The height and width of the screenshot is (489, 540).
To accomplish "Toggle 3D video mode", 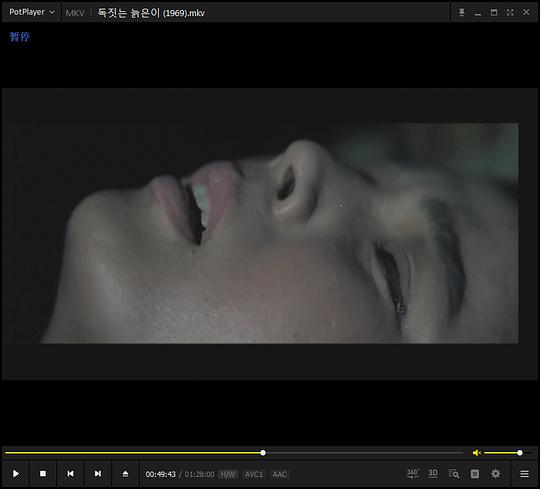I will click(x=433, y=474).
